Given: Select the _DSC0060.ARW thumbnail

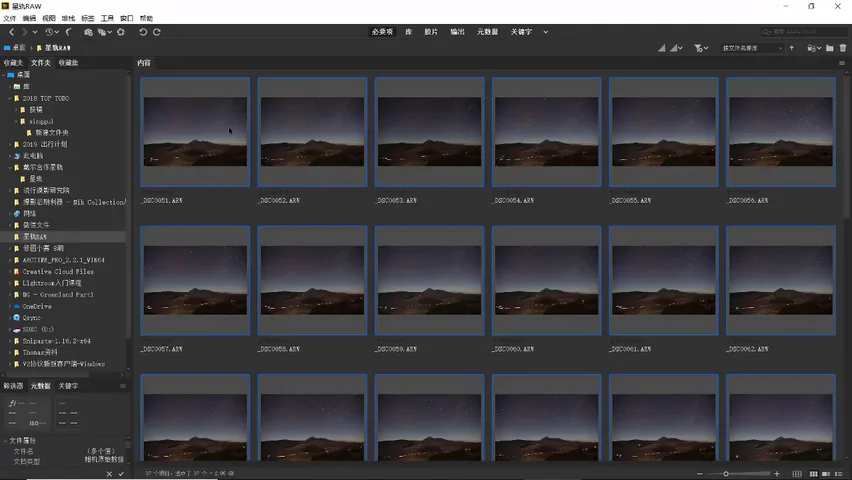Looking at the screenshot, I should click(x=547, y=280).
